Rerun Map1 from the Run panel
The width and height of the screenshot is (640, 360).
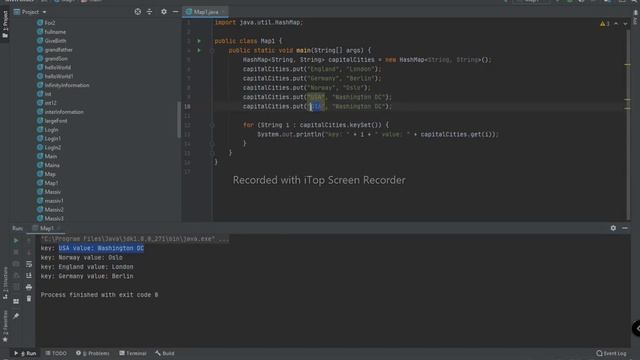pyautogui.click(x=16, y=241)
